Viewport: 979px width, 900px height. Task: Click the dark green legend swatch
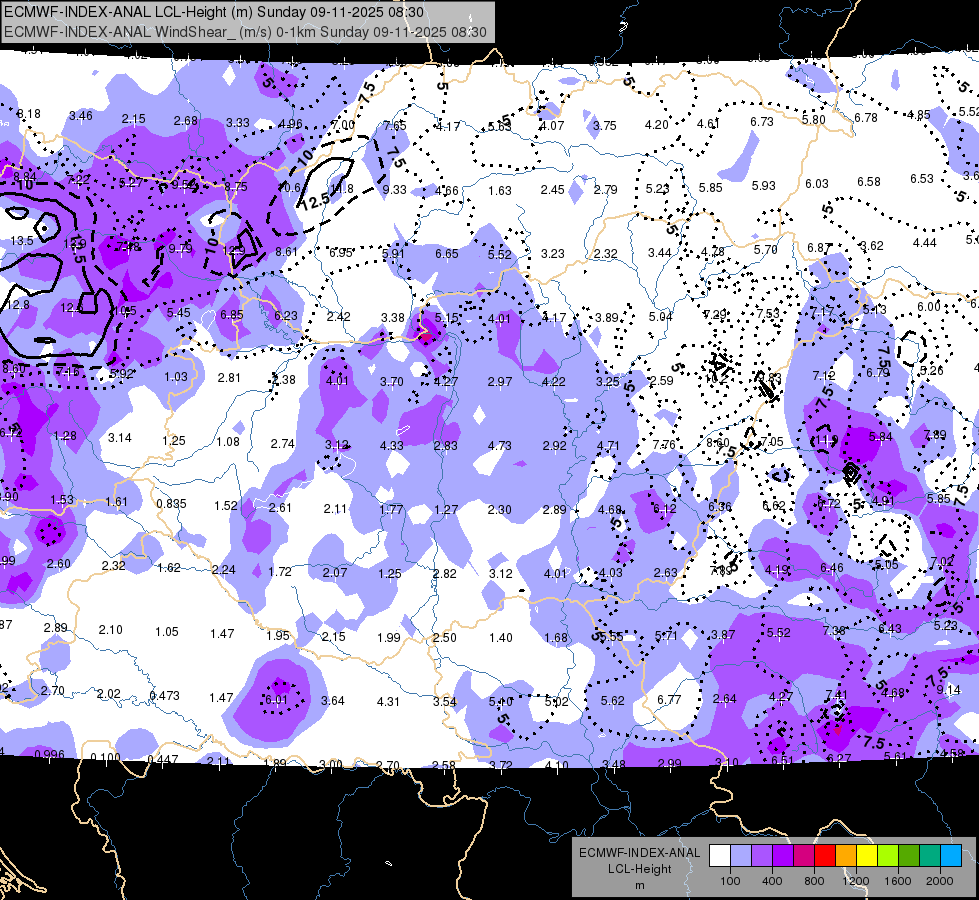(909, 856)
